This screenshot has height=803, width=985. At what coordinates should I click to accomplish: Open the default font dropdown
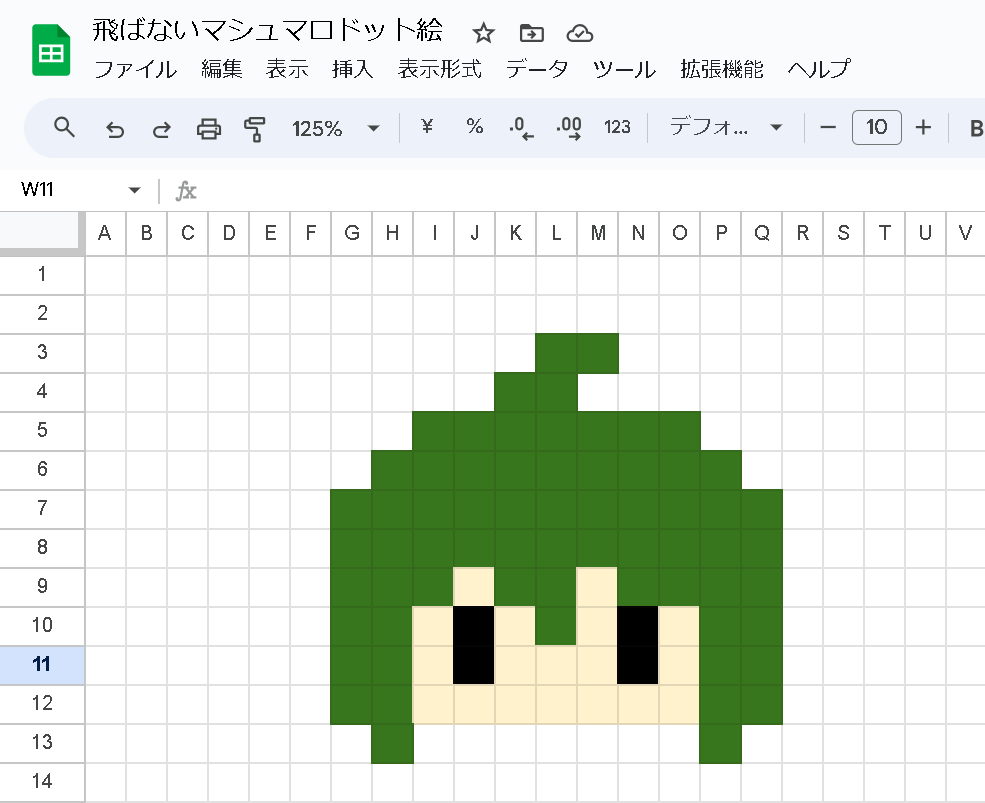[x=726, y=128]
